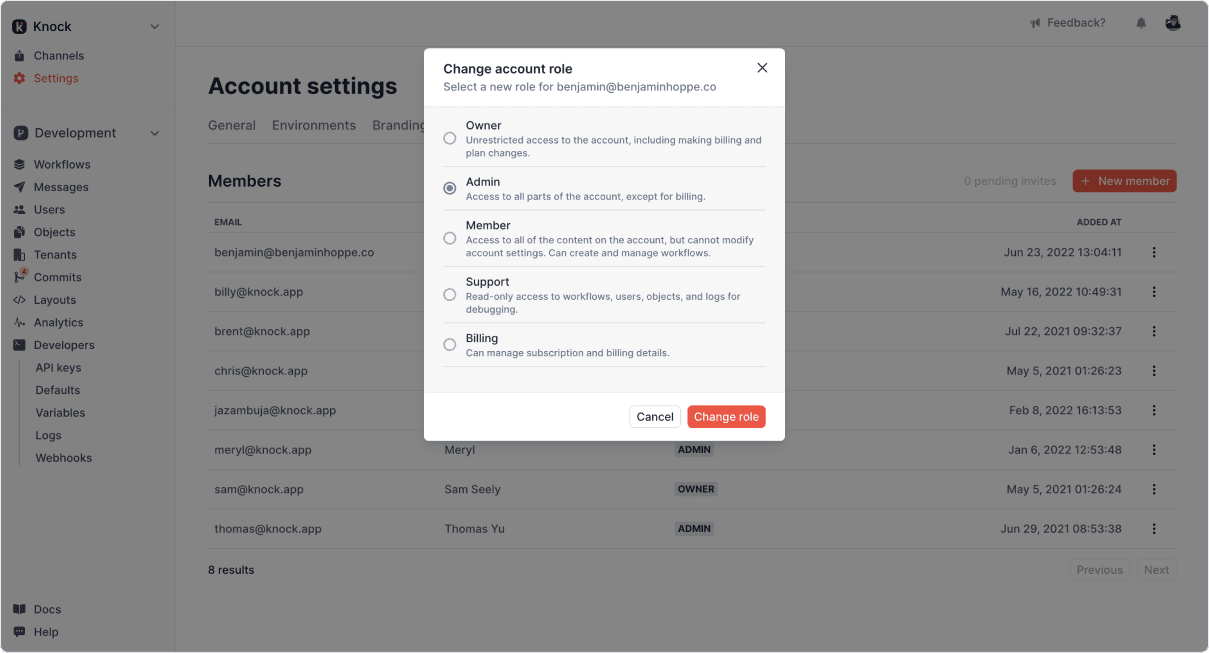Click the notification bell icon
This screenshot has height=653, width=1209.
tap(1141, 23)
